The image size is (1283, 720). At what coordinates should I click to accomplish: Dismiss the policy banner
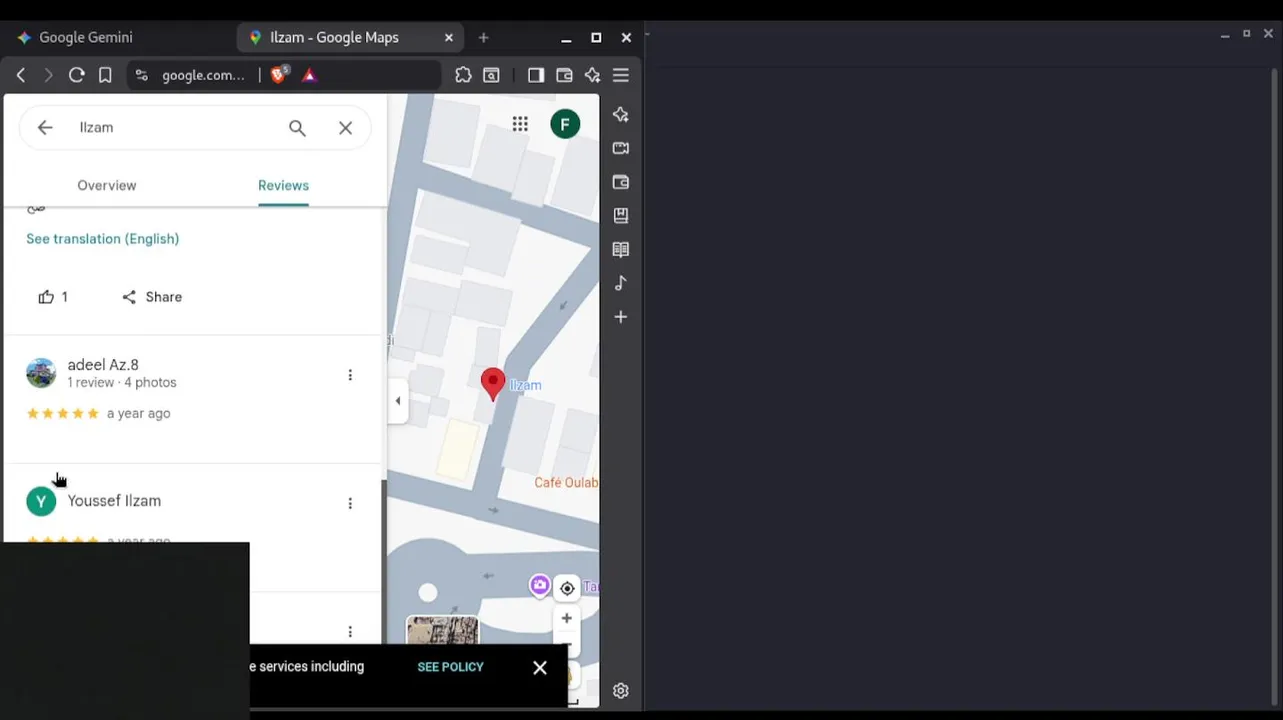coord(540,667)
